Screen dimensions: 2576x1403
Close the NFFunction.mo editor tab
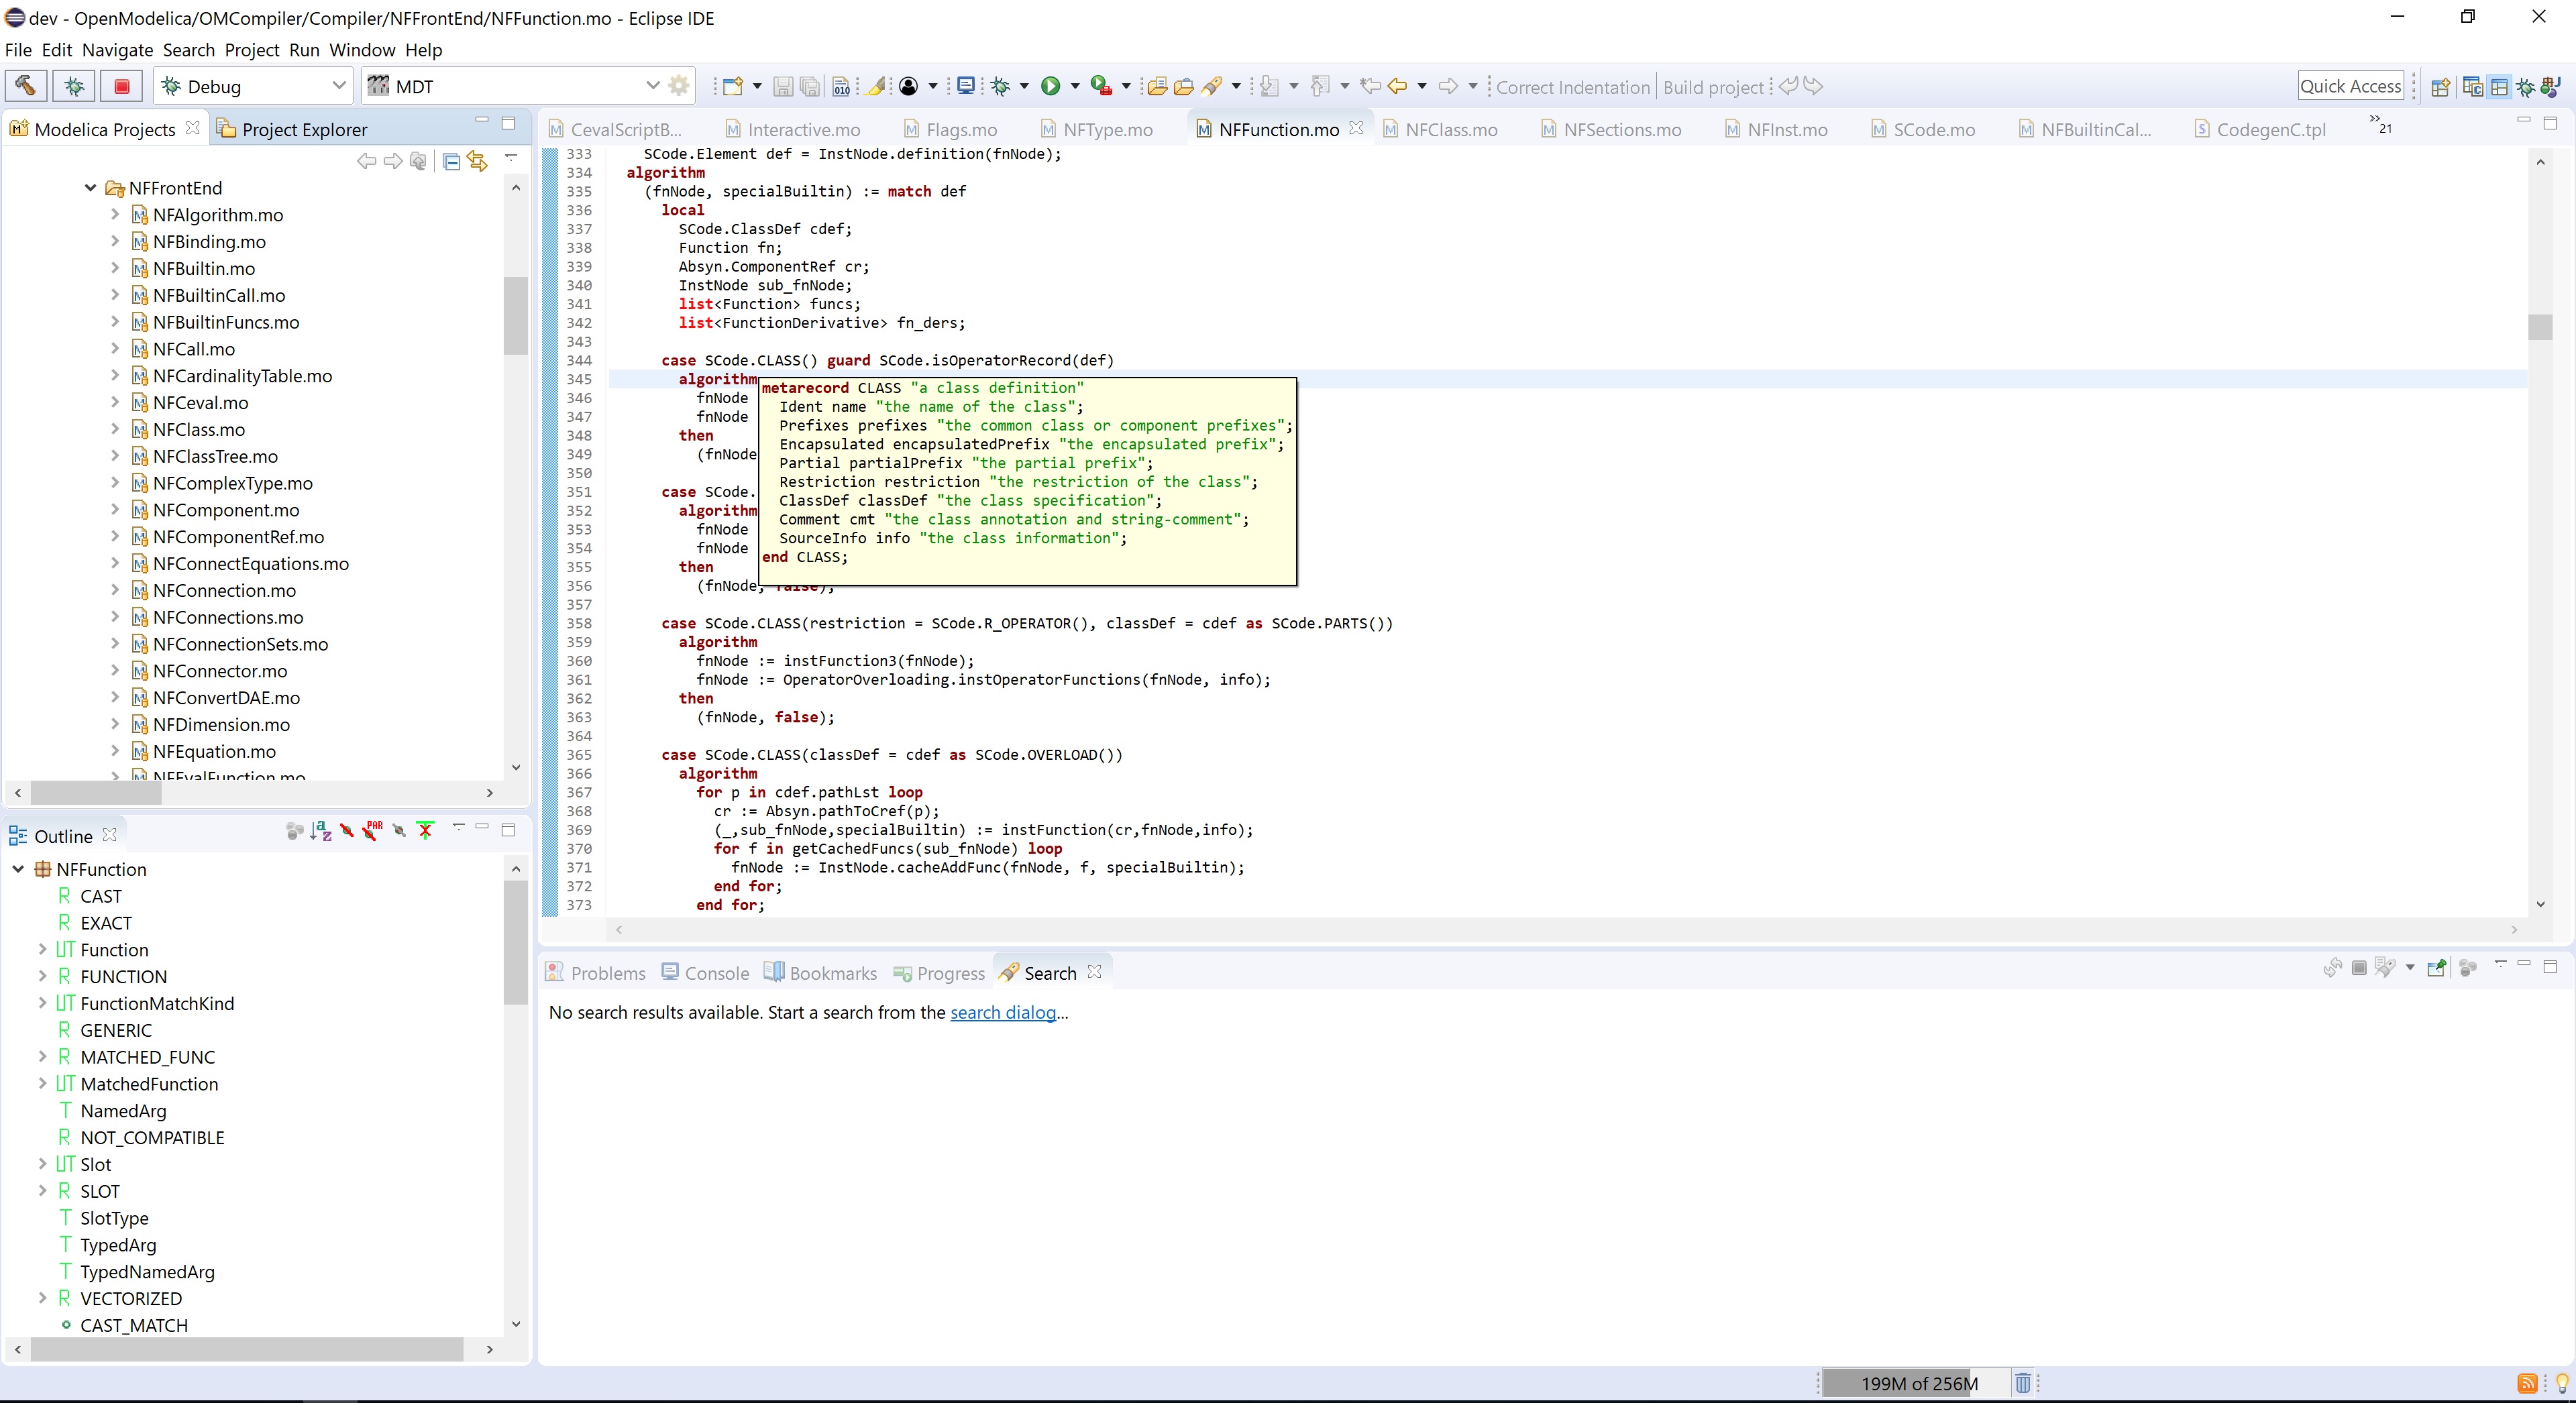pos(1356,128)
